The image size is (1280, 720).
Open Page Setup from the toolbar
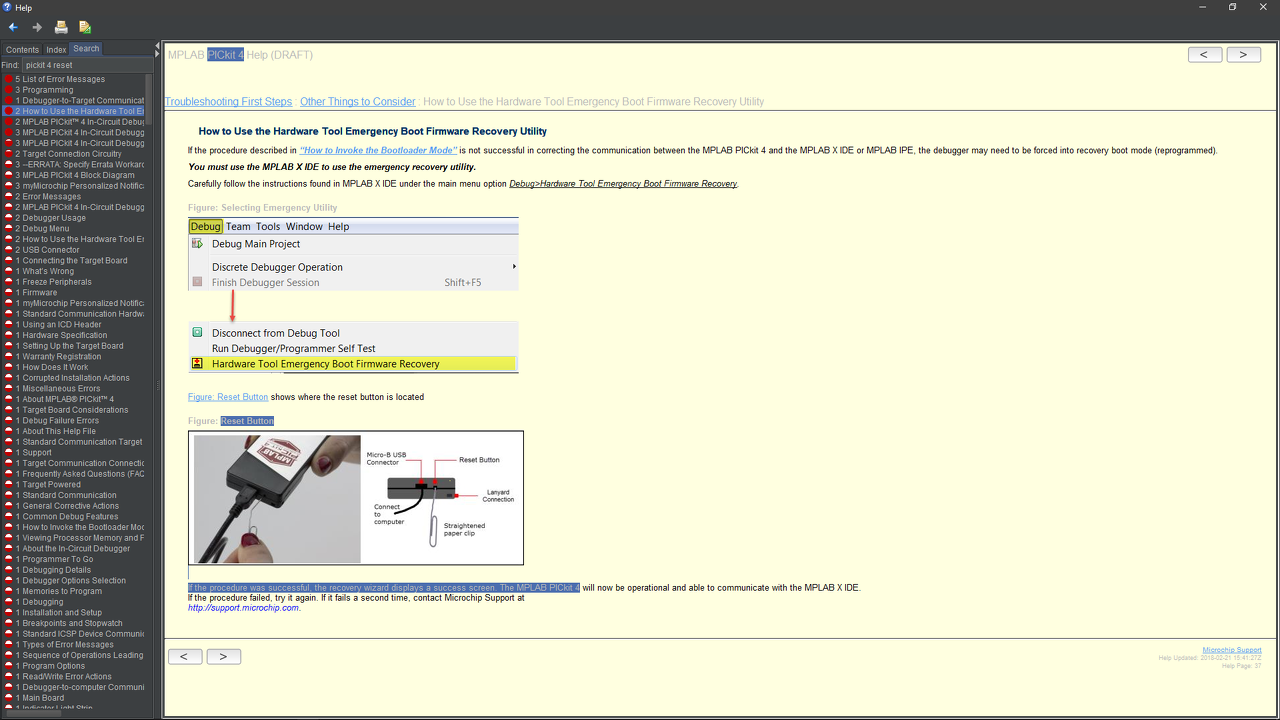(85, 27)
